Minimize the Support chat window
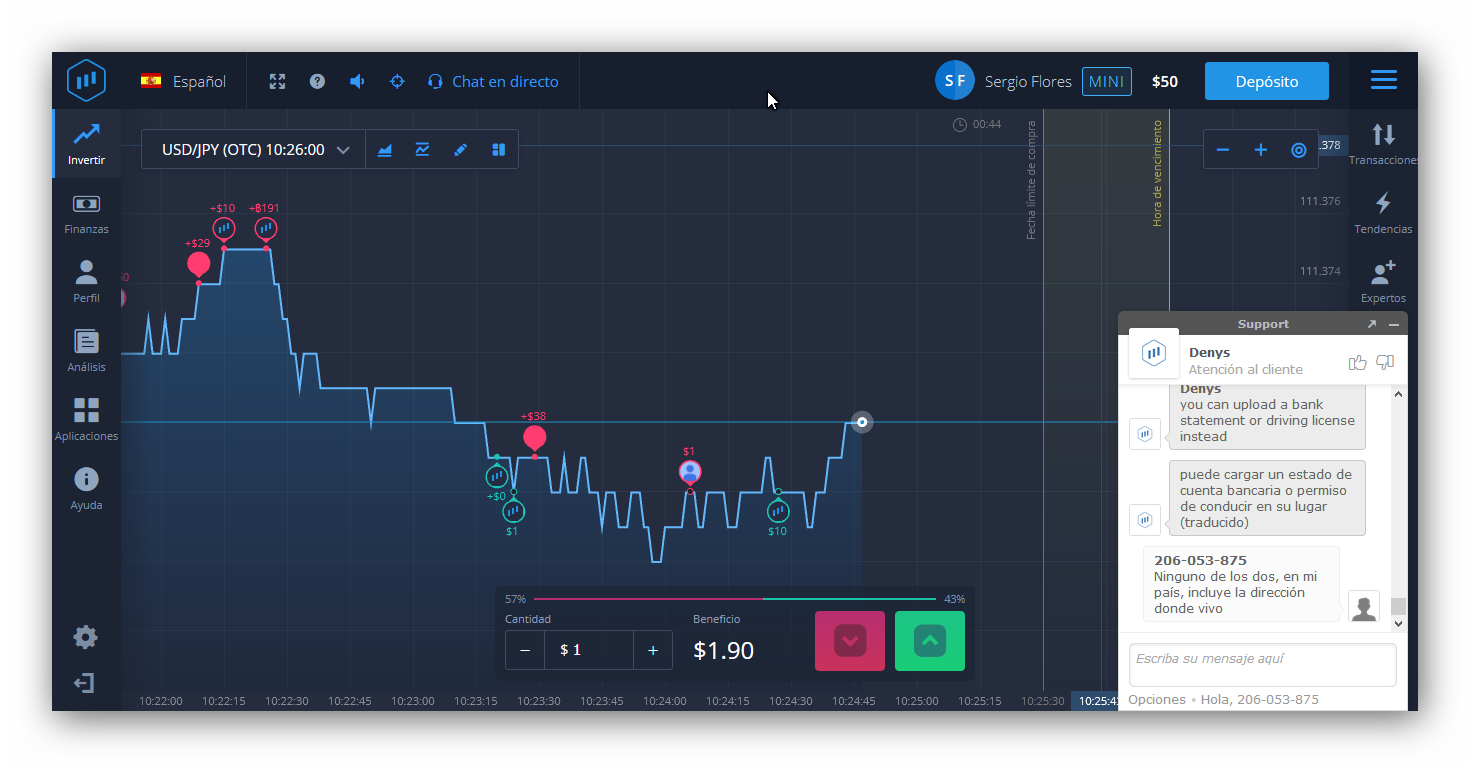This screenshot has width=1470, height=763. [x=1394, y=324]
